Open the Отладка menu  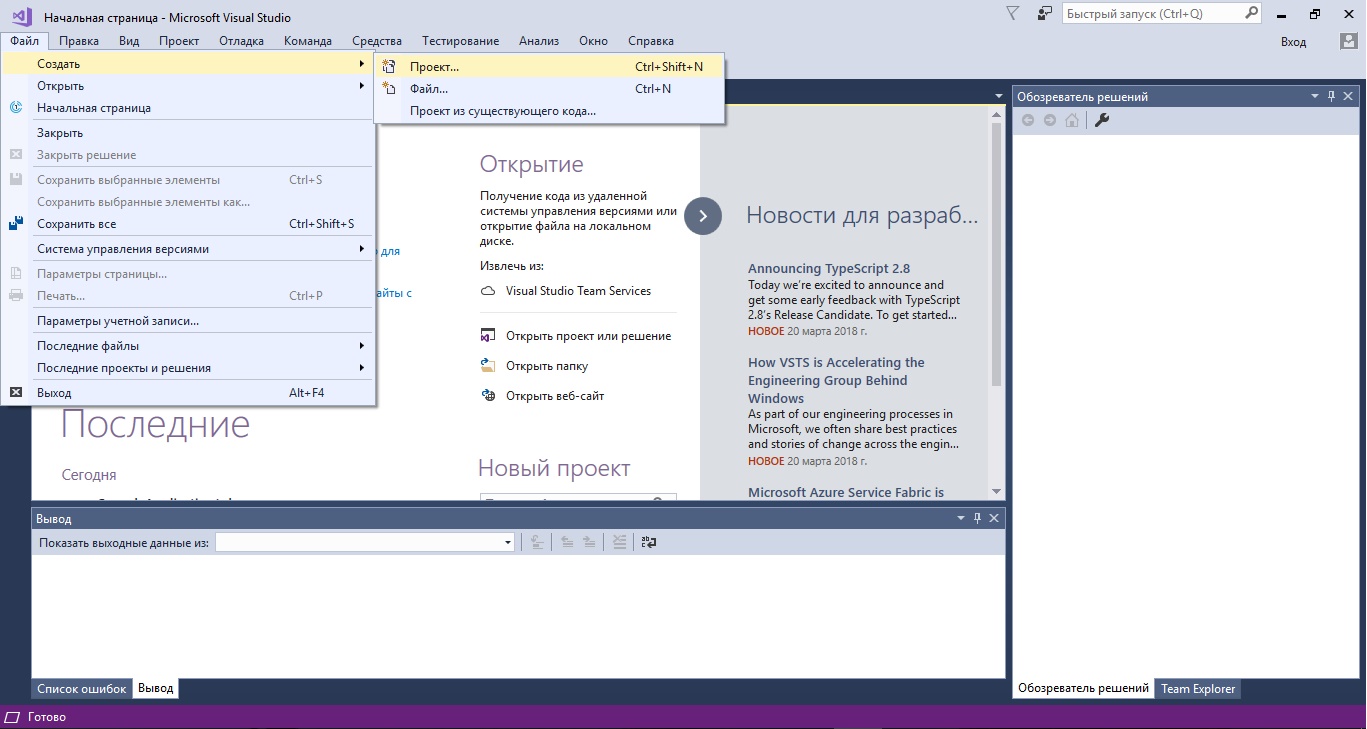pyautogui.click(x=241, y=41)
